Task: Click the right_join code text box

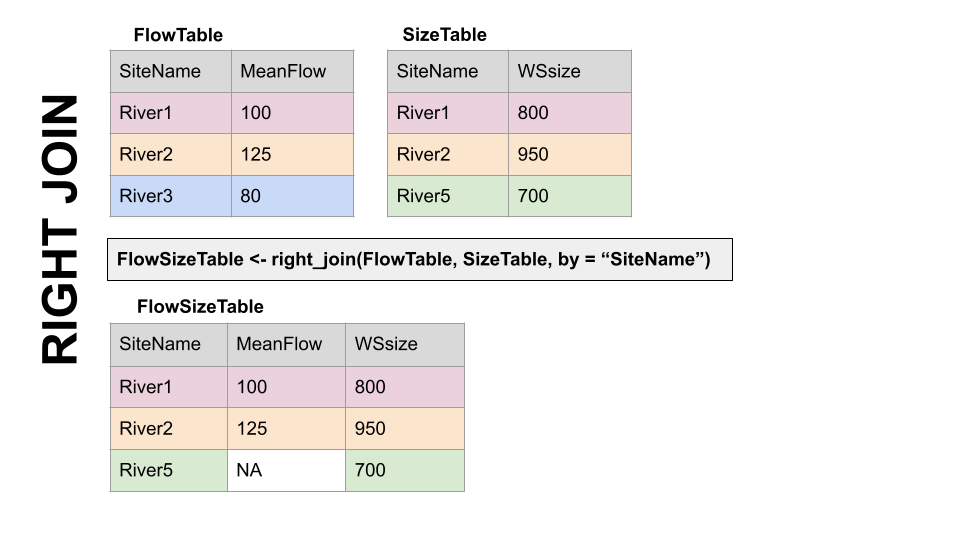Action: [420, 259]
